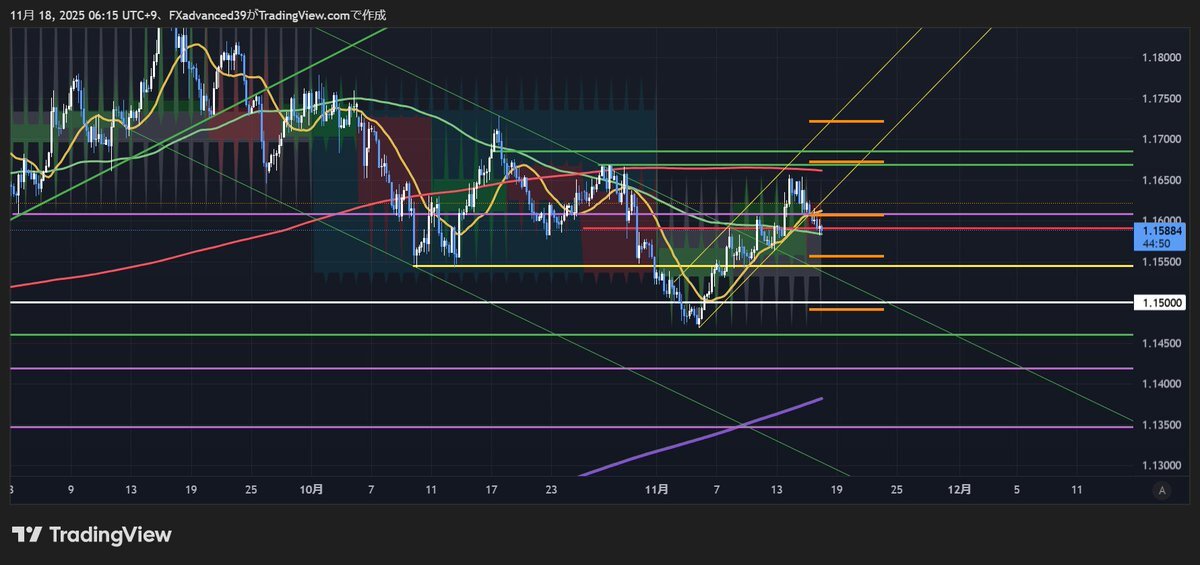Select the highlighted 1.15000 price label

1161,302
